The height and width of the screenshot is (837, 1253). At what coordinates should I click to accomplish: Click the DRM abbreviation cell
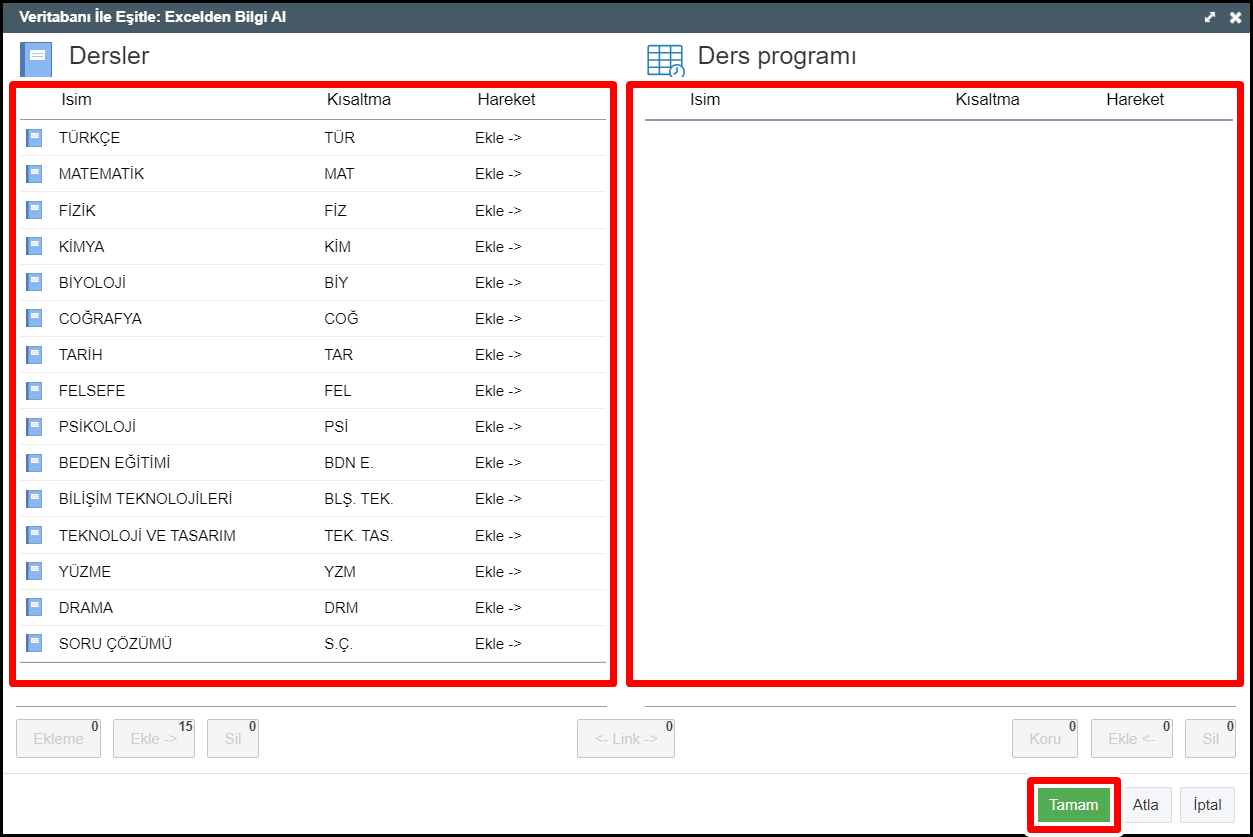(x=341, y=607)
